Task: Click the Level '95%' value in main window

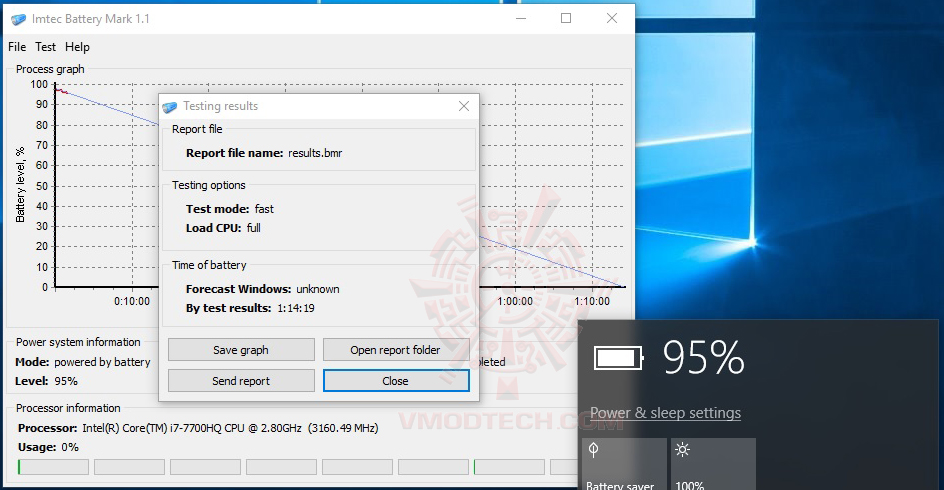Action: coord(66,381)
